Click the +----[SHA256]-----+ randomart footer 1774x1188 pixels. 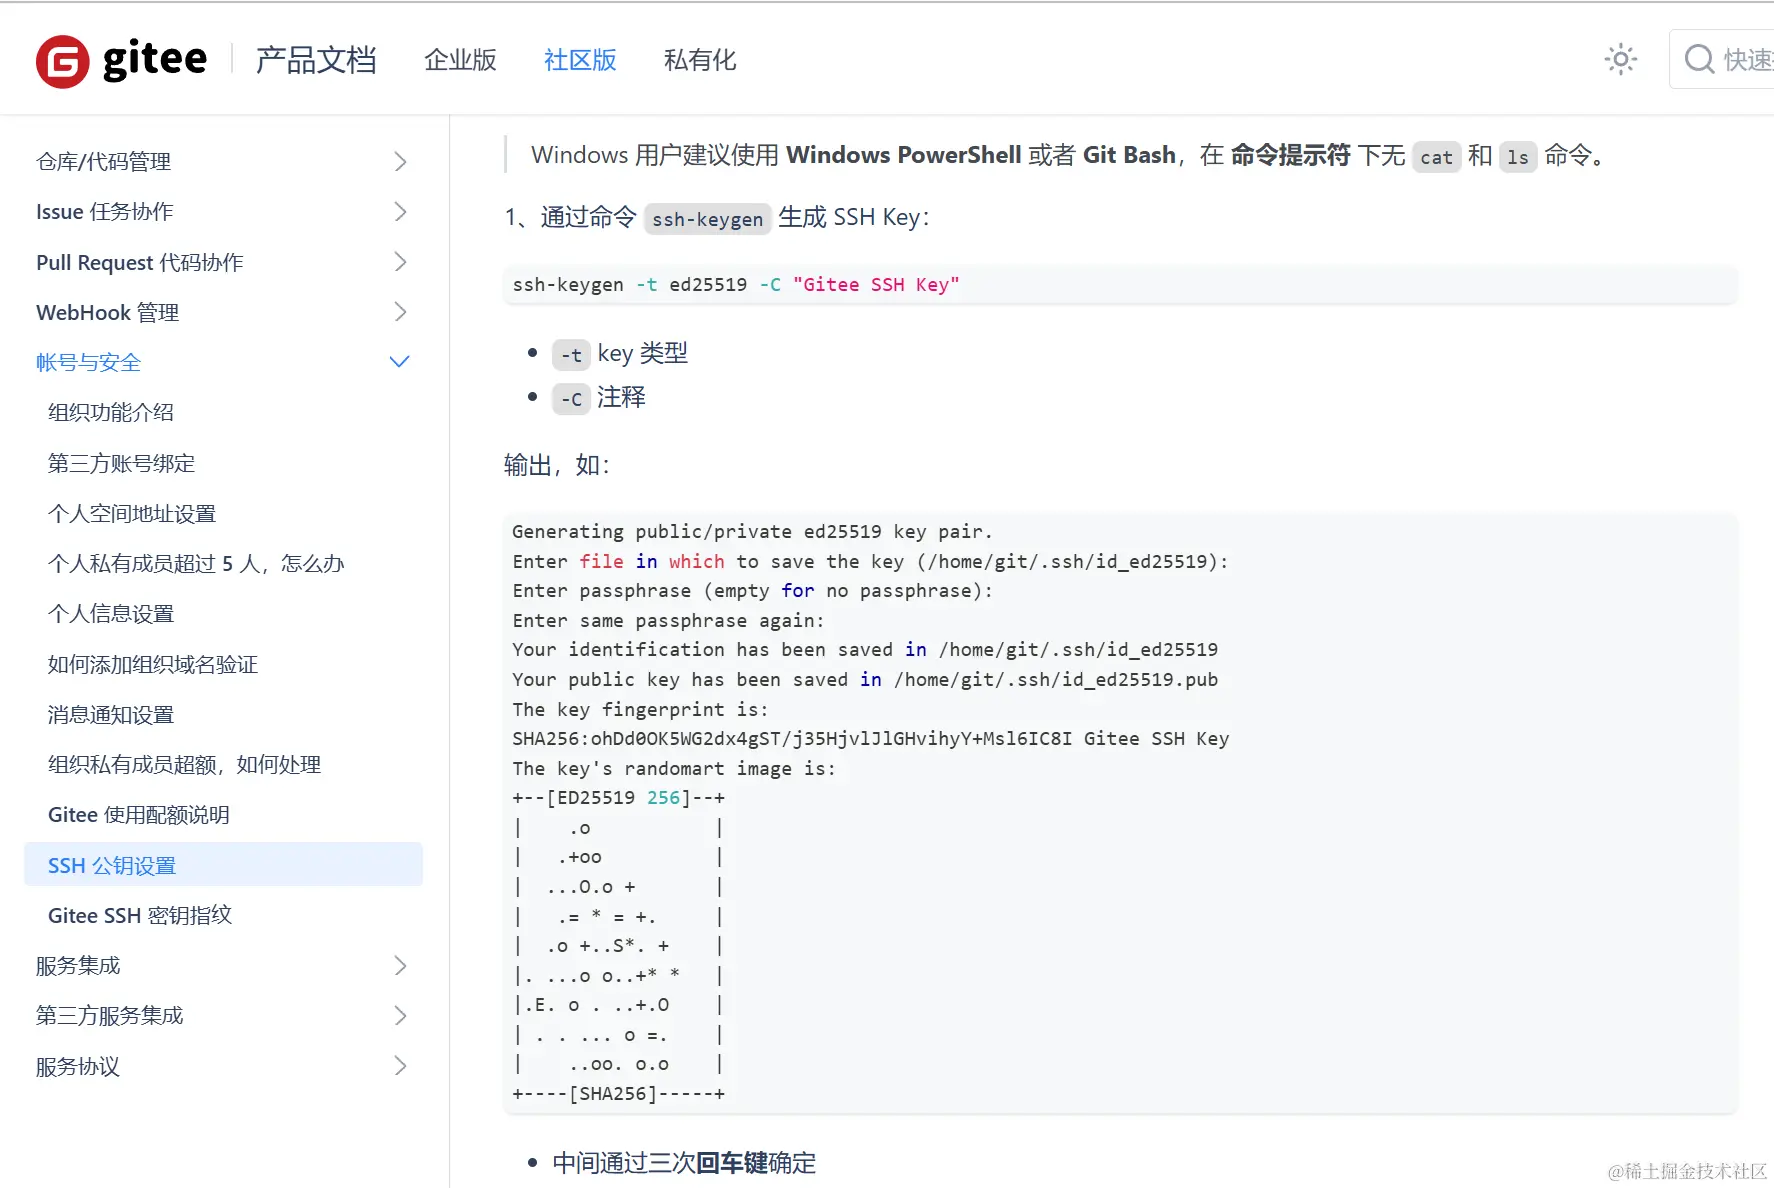tap(619, 1094)
